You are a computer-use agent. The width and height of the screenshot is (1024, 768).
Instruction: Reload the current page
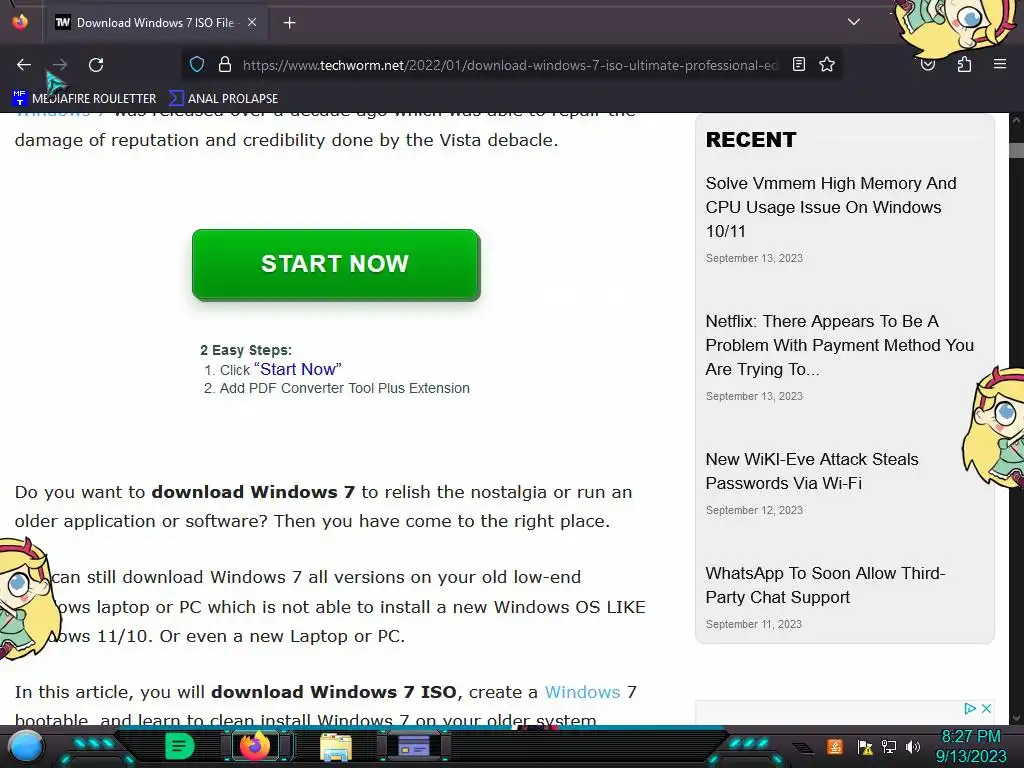[x=96, y=65]
